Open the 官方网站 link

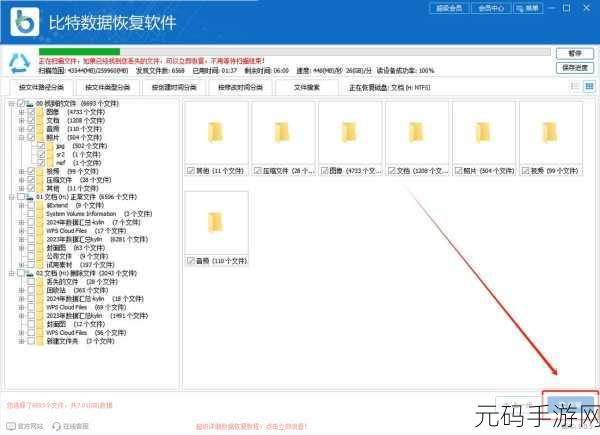pyautogui.click(x=31, y=426)
